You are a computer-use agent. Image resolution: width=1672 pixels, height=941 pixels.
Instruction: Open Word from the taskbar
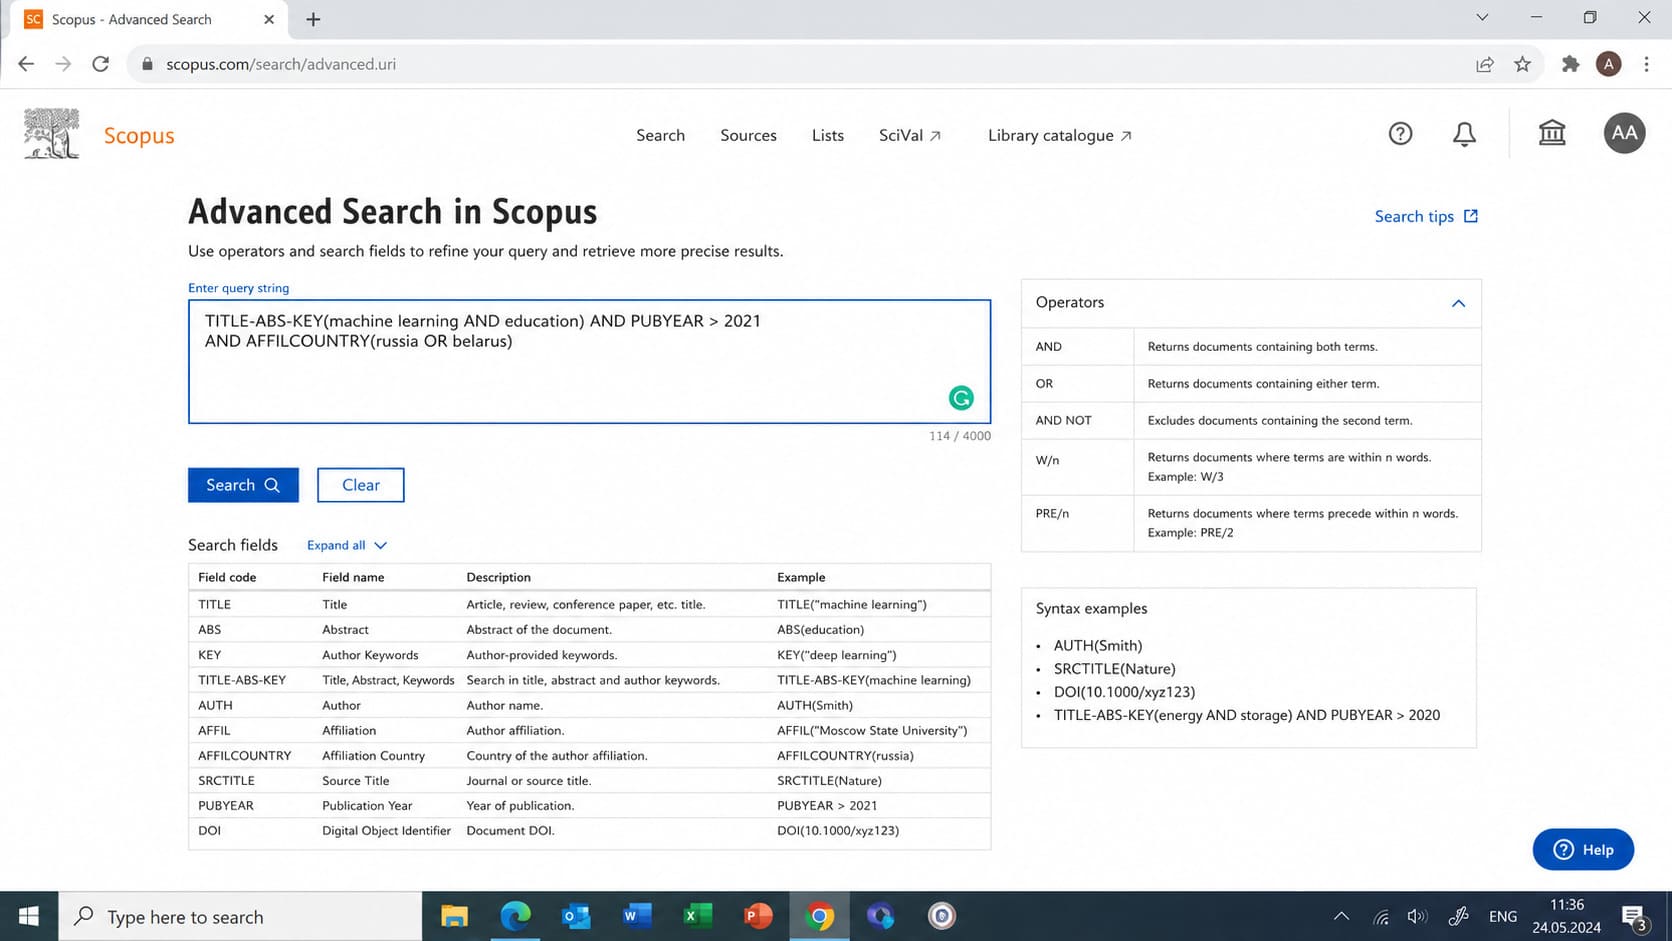click(637, 916)
